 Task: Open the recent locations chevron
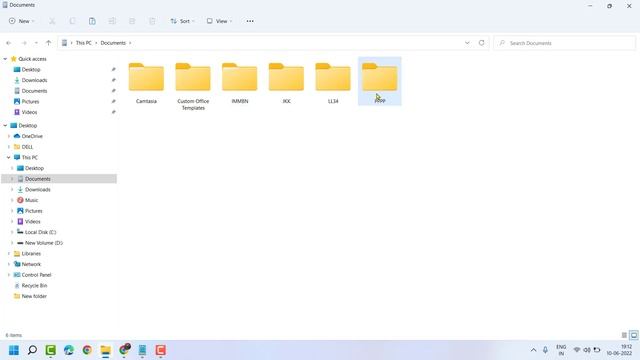[36, 43]
